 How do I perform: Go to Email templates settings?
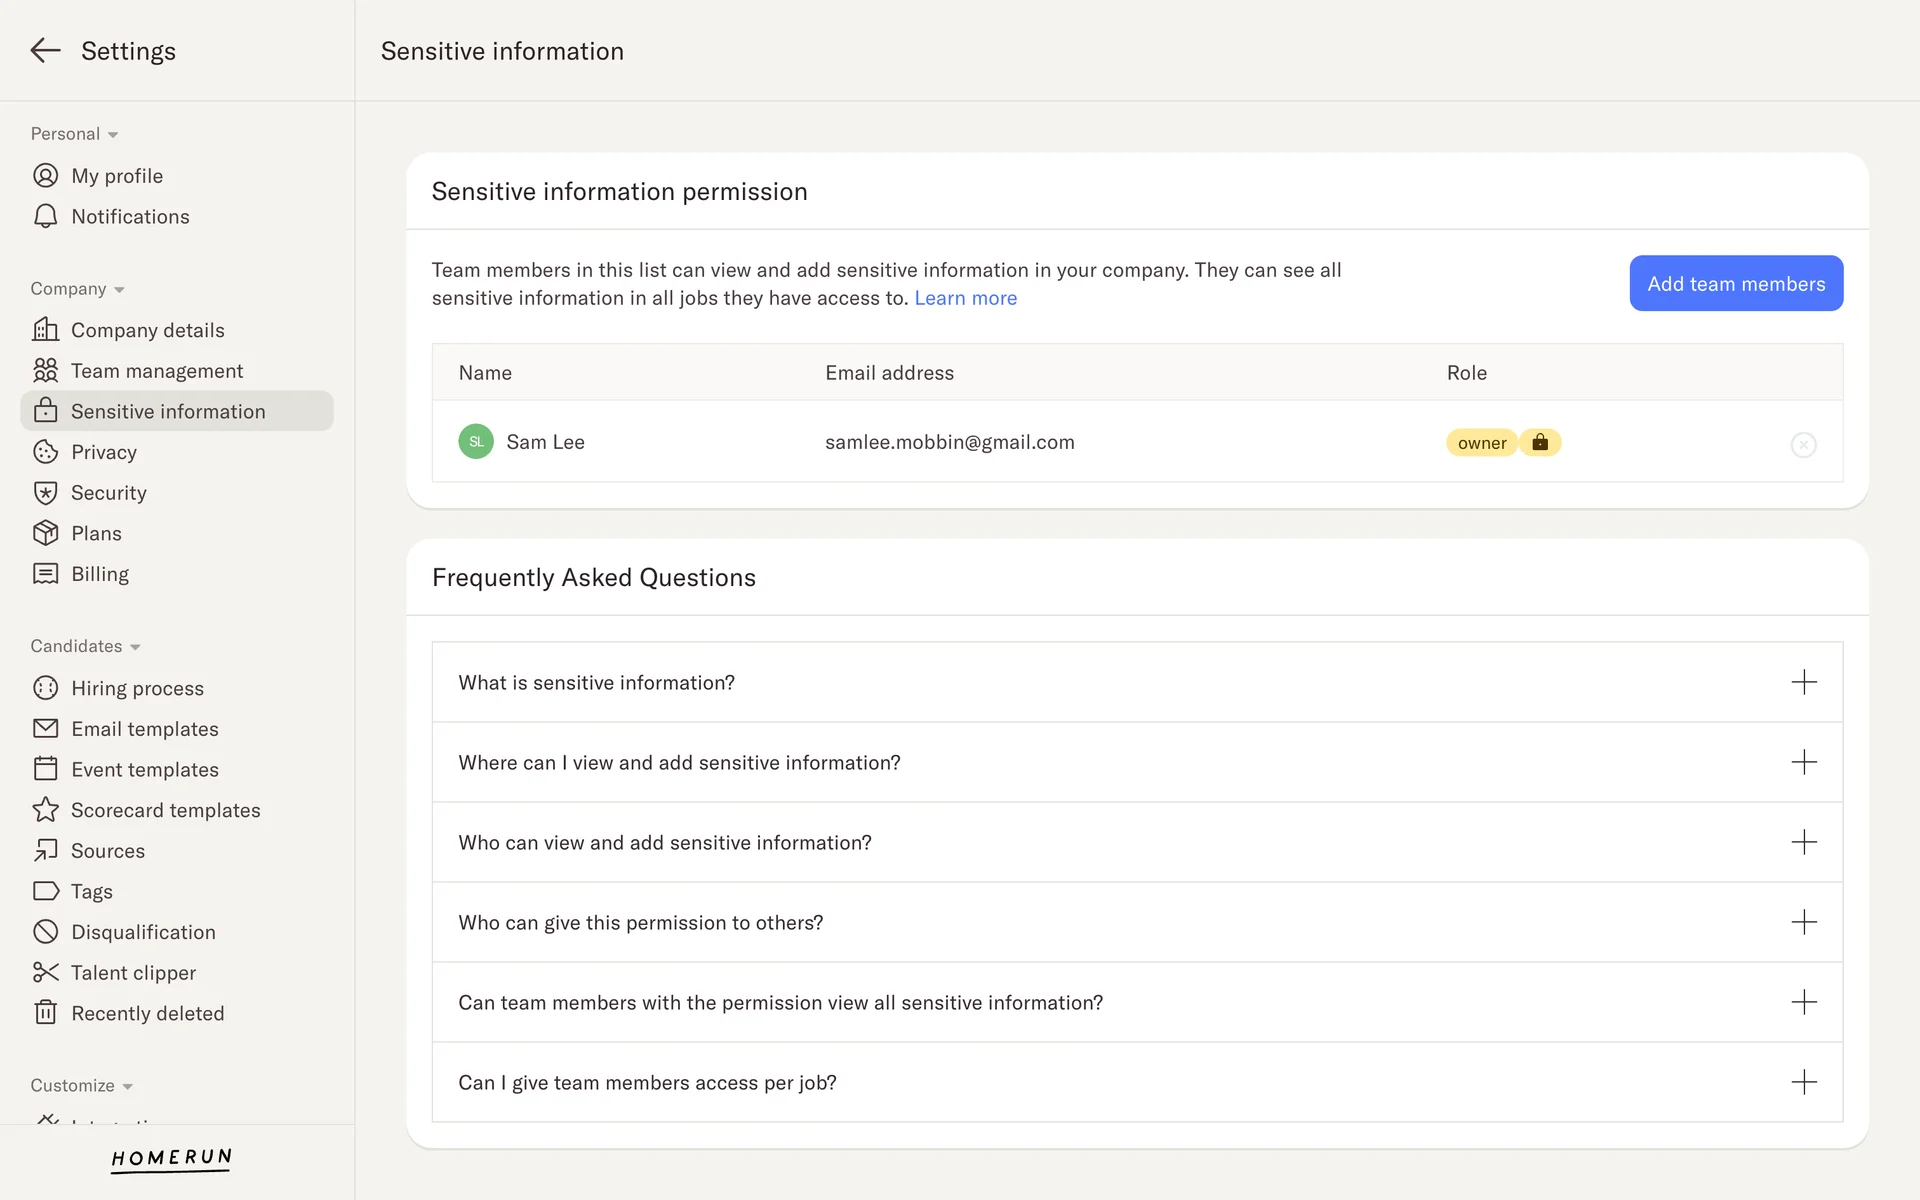point(144,729)
